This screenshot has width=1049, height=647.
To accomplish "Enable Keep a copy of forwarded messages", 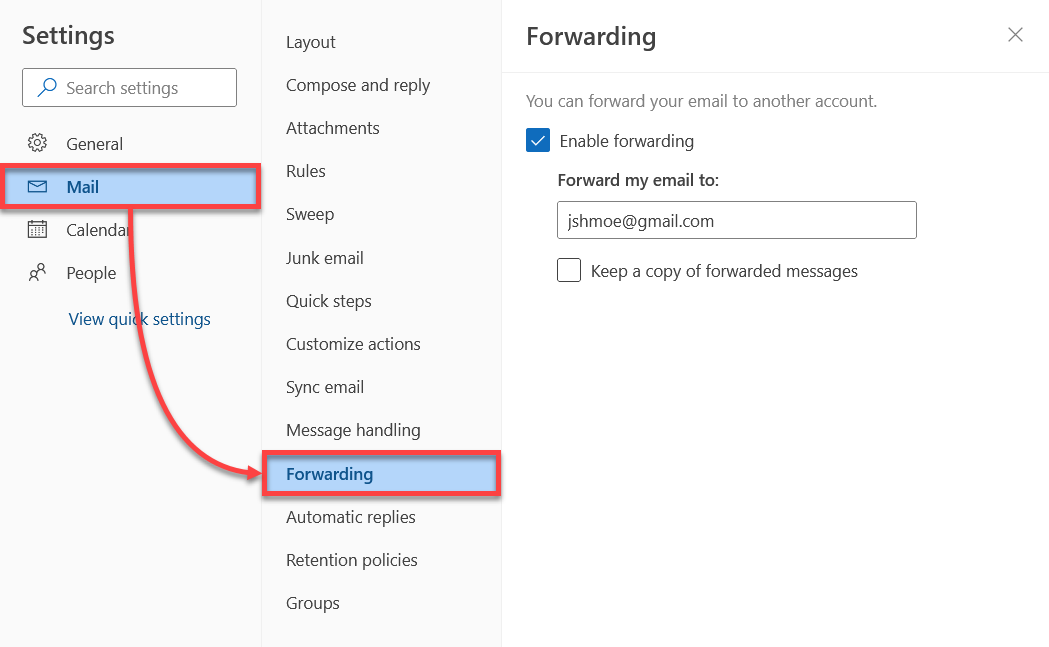I will [569, 270].
